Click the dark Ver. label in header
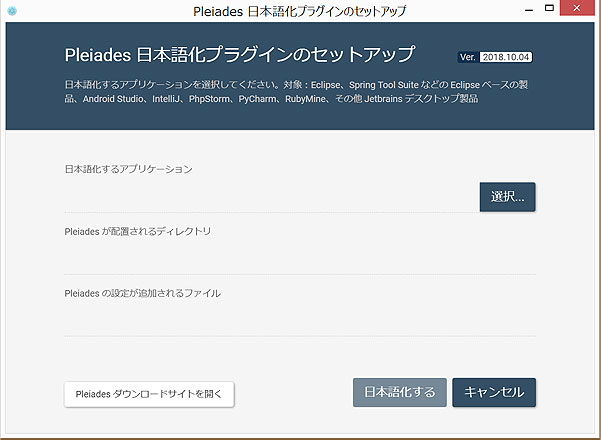The width and height of the screenshot is (601, 440). tap(467, 57)
